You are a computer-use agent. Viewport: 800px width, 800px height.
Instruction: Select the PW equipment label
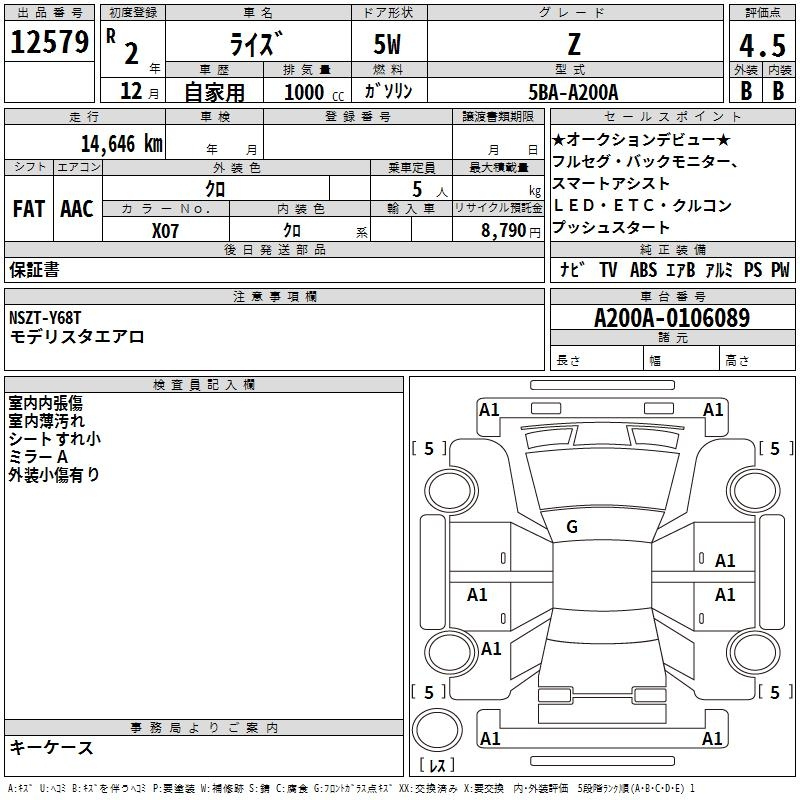(x=780, y=269)
